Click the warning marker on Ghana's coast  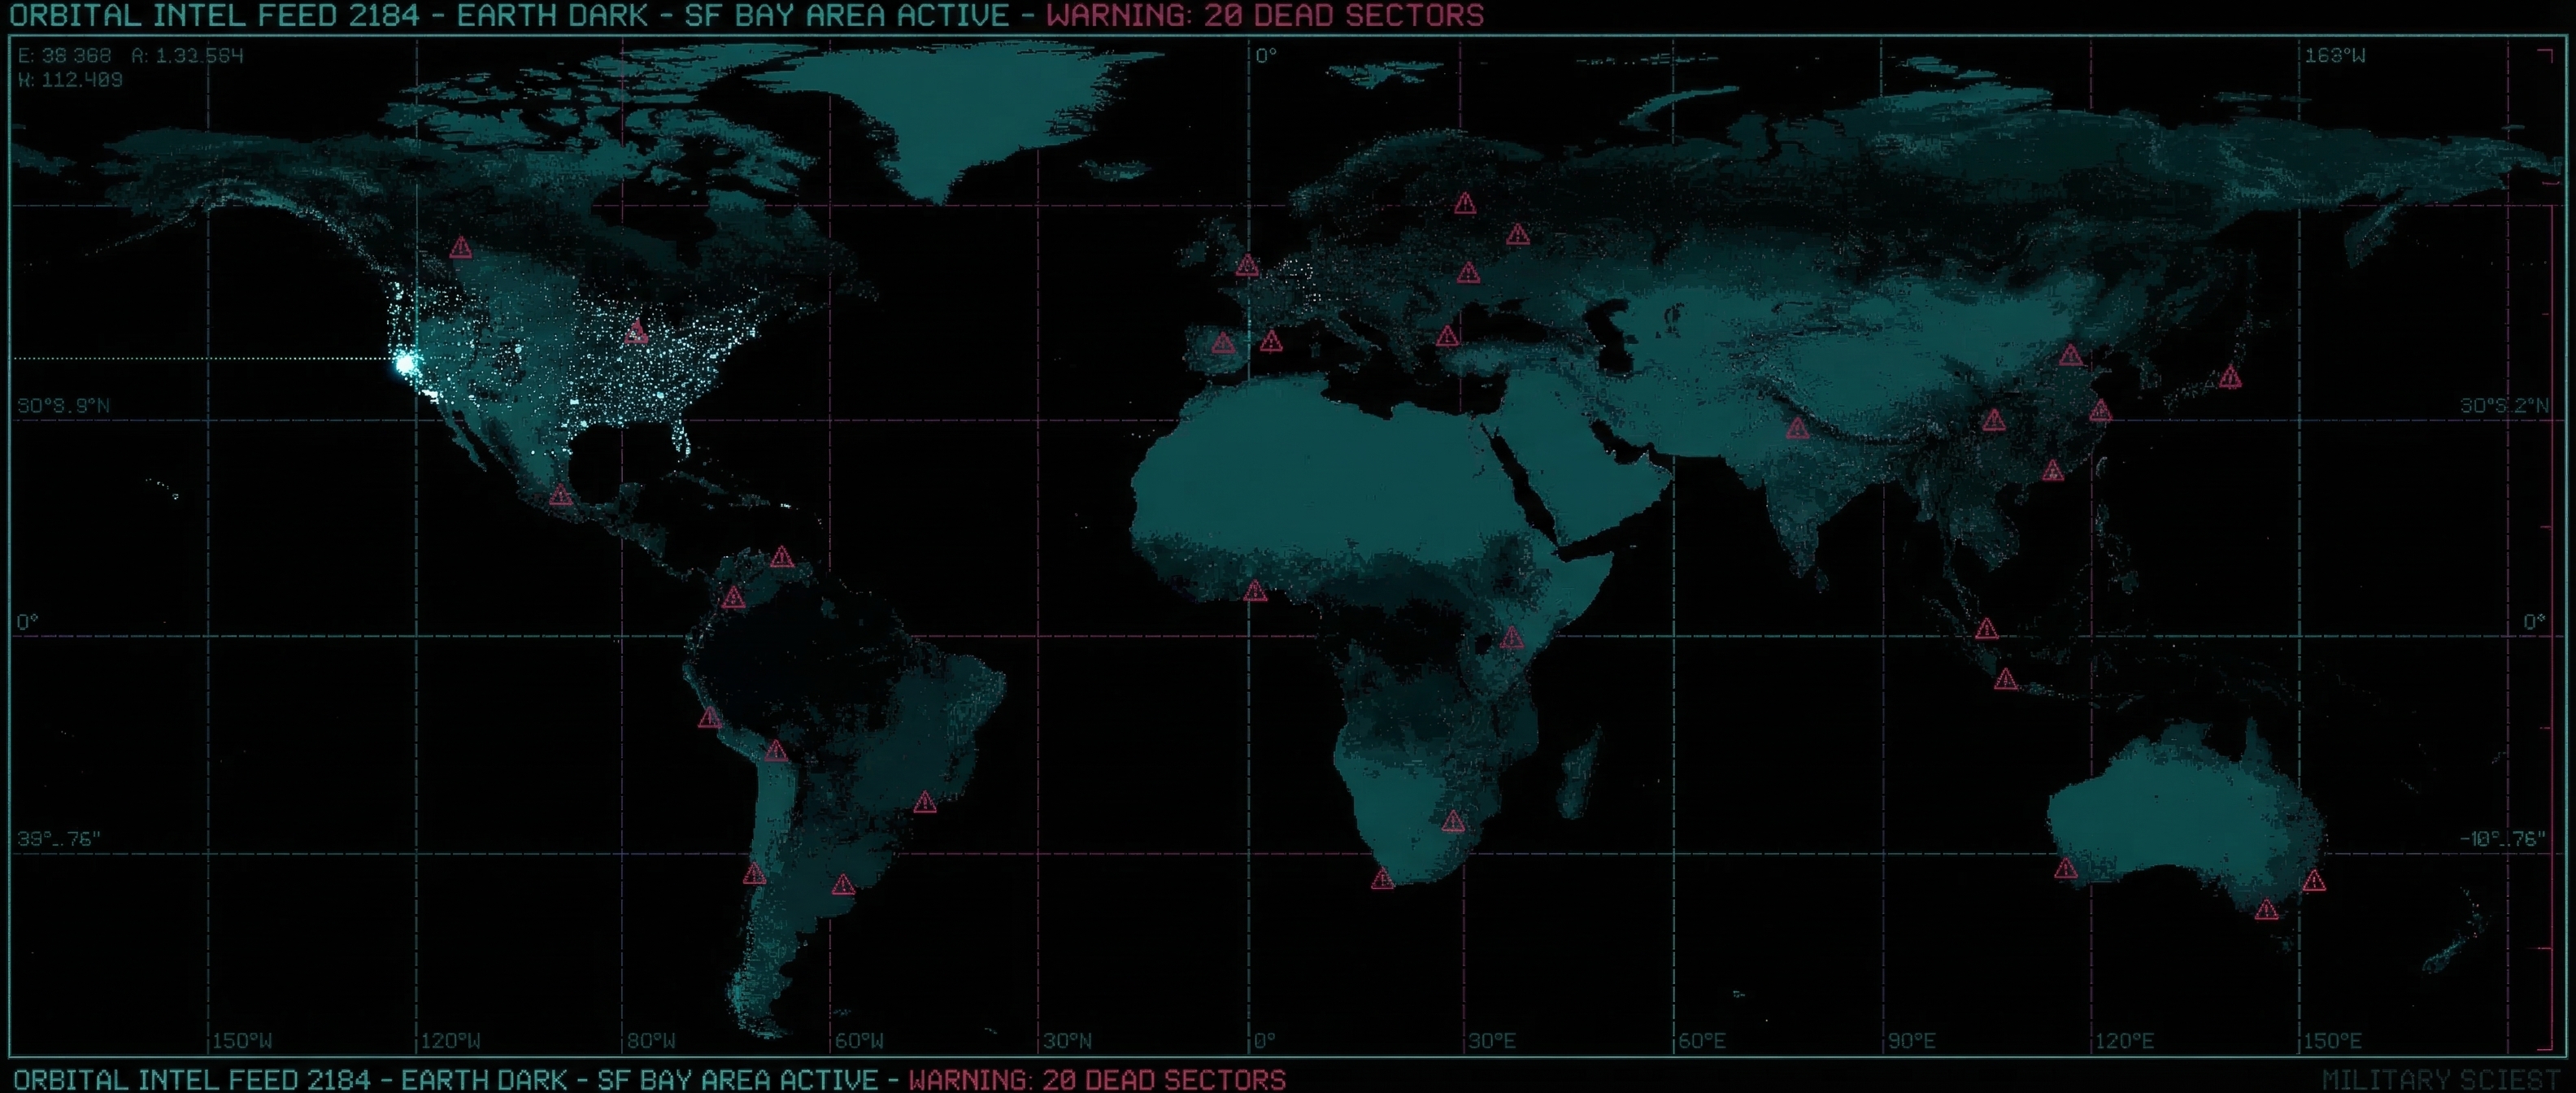pyautogui.click(x=1255, y=591)
